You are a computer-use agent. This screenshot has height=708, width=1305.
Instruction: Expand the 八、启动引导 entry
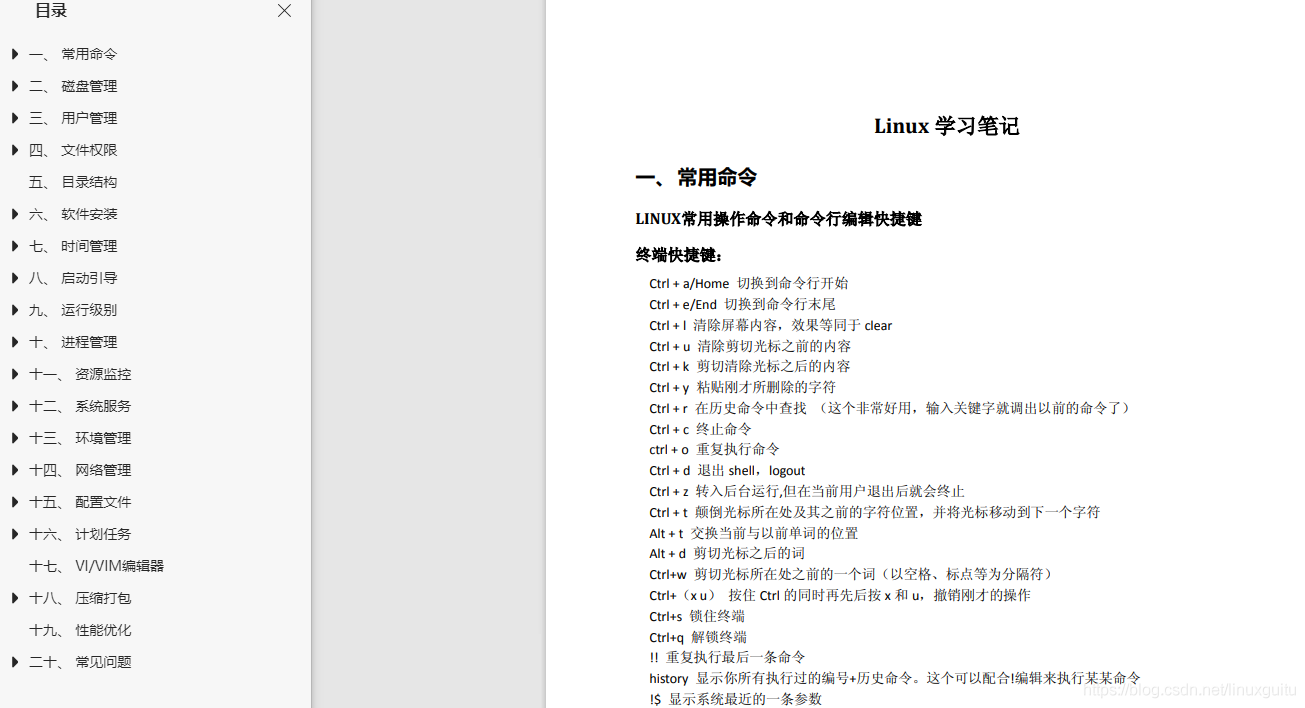pos(14,277)
